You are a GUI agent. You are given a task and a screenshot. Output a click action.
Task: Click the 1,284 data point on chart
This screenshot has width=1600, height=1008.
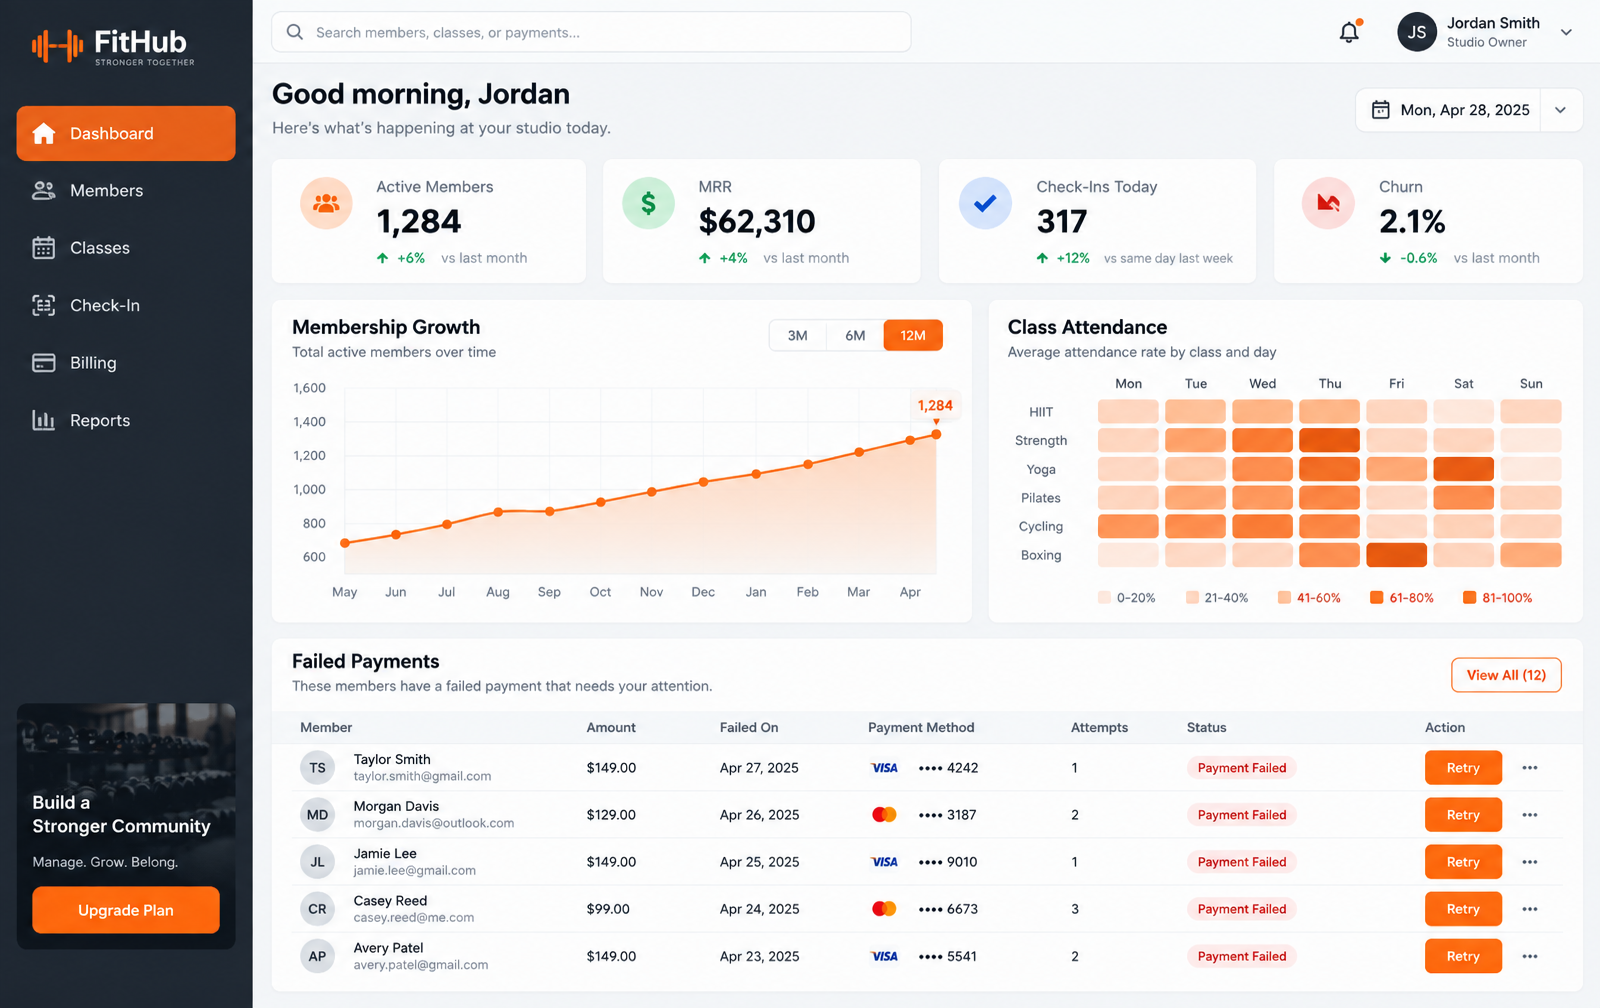tap(936, 434)
